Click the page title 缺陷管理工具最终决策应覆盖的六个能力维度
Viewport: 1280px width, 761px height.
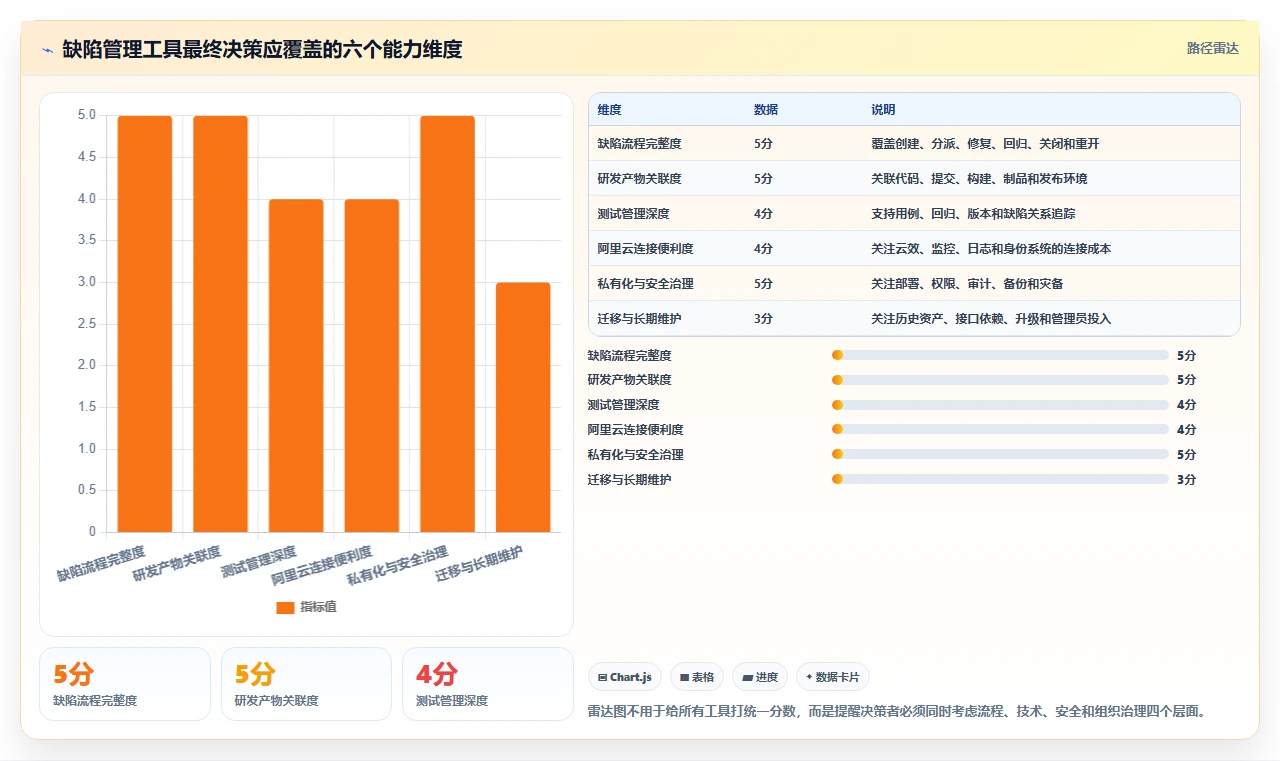click(262, 49)
